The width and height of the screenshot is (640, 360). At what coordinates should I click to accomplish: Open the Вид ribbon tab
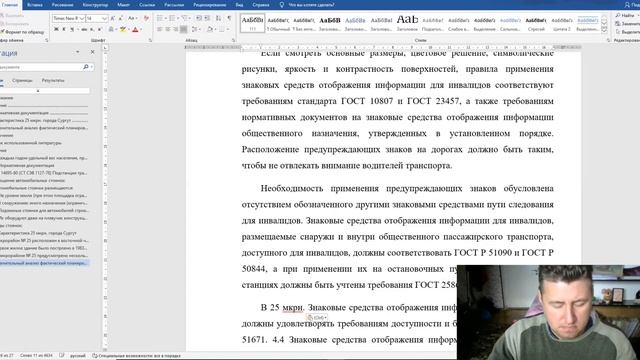pyautogui.click(x=239, y=5)
